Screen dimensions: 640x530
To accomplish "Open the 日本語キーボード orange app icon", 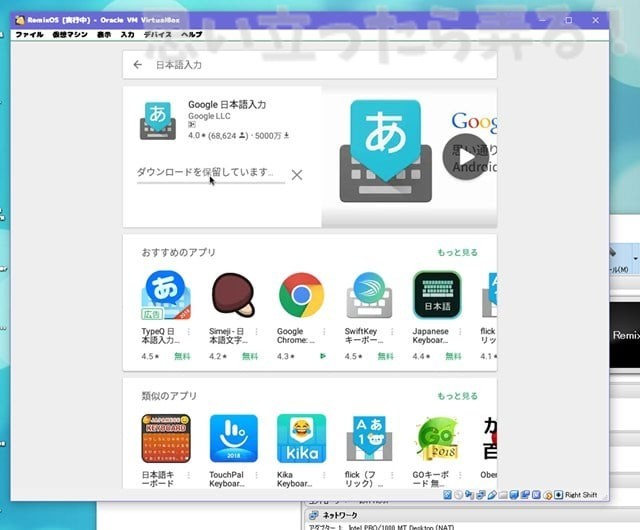I will tap(165, 439).
